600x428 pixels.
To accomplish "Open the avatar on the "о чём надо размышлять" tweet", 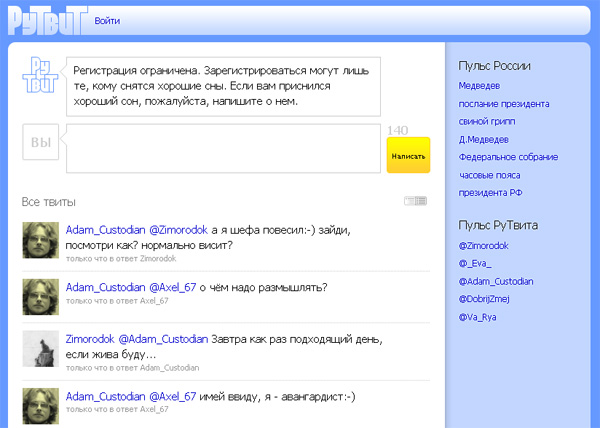I will (39, 296).
